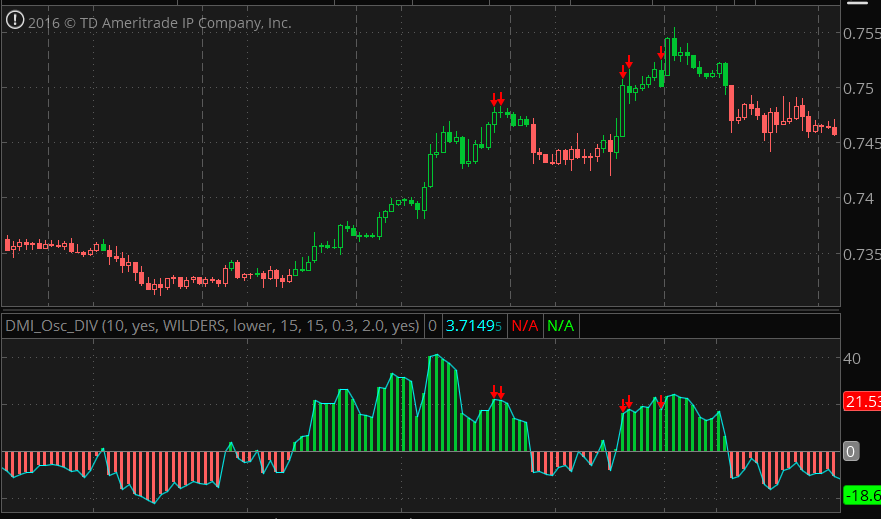Select the 3.7149 oscillator value readout
The image size is (881, 519).
point(473,326)
